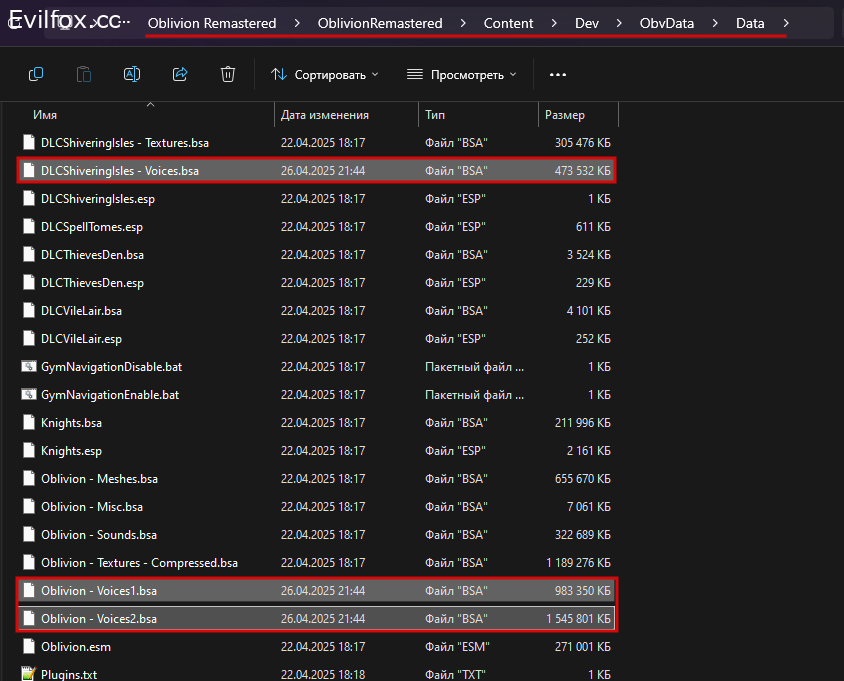This screenshot has height=681, width=844.
Task: Click file icon of Oblivion - Misc.bsa
Action: coord(29,506)
